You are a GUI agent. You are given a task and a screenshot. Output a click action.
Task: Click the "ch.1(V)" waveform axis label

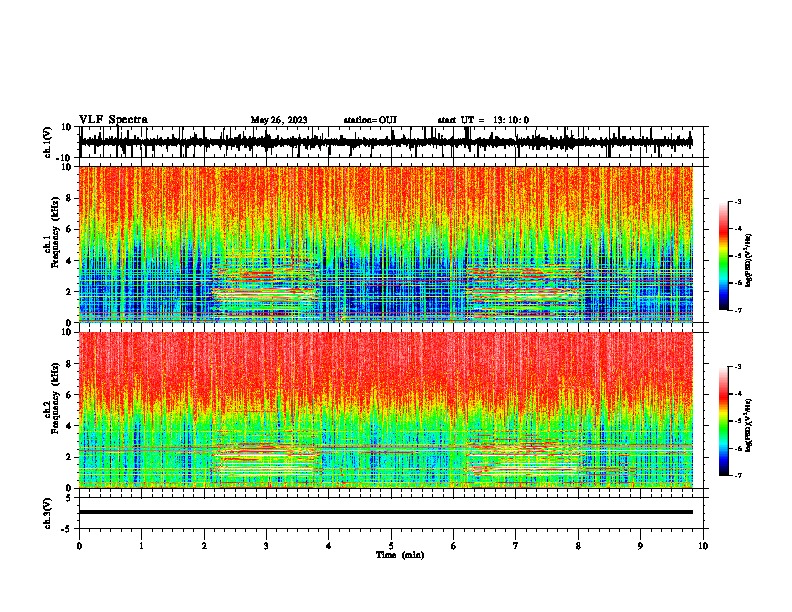pos(48,142)
